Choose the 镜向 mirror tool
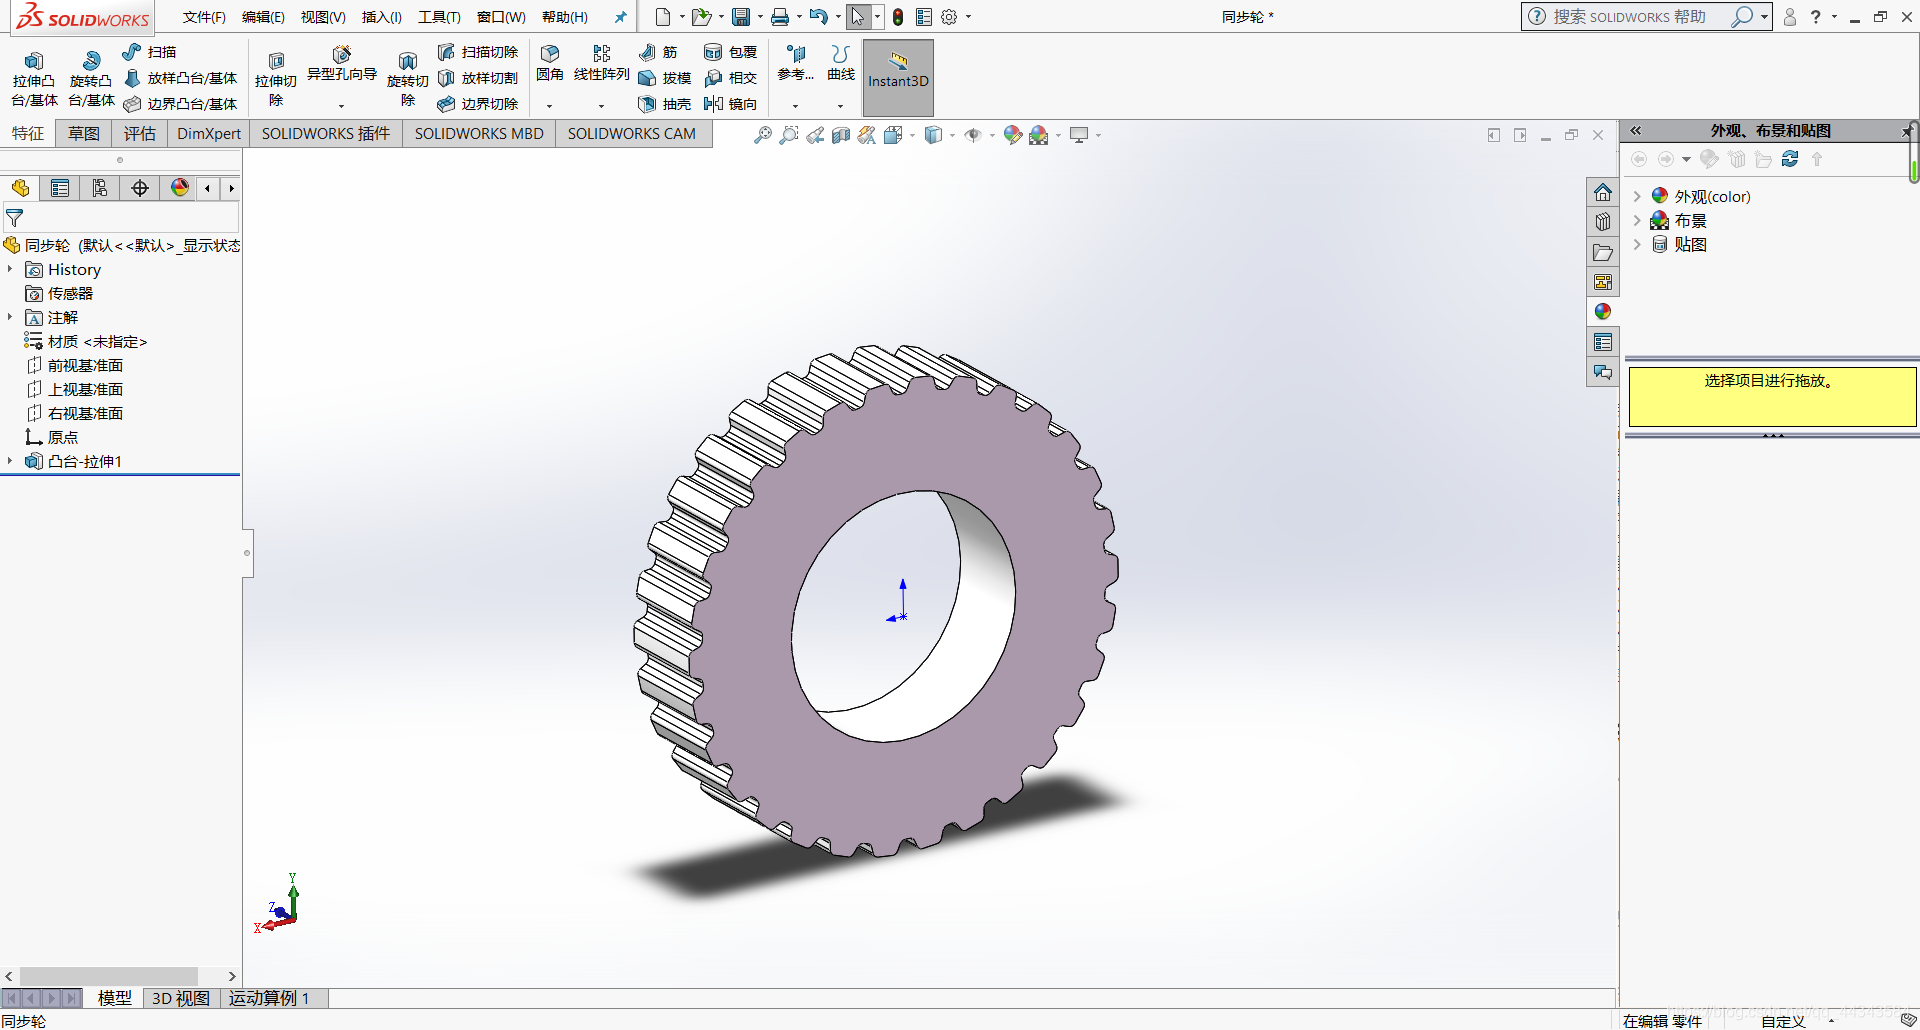This screenshot has height=1030, width=1920. point(731,104)
